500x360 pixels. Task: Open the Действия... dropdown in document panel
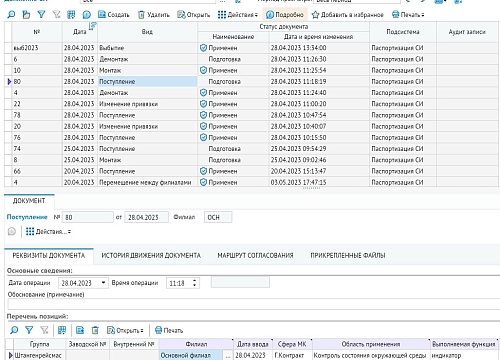48,231
